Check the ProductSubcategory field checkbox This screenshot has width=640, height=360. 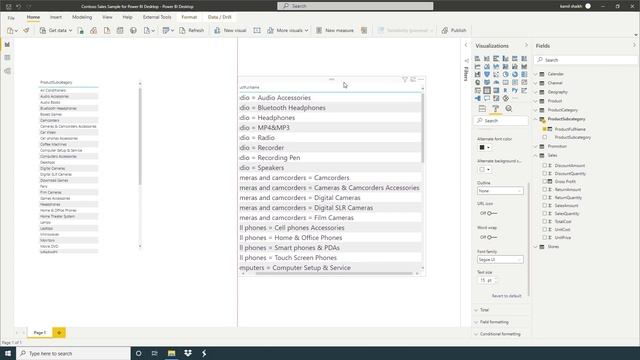coord(545,138)
